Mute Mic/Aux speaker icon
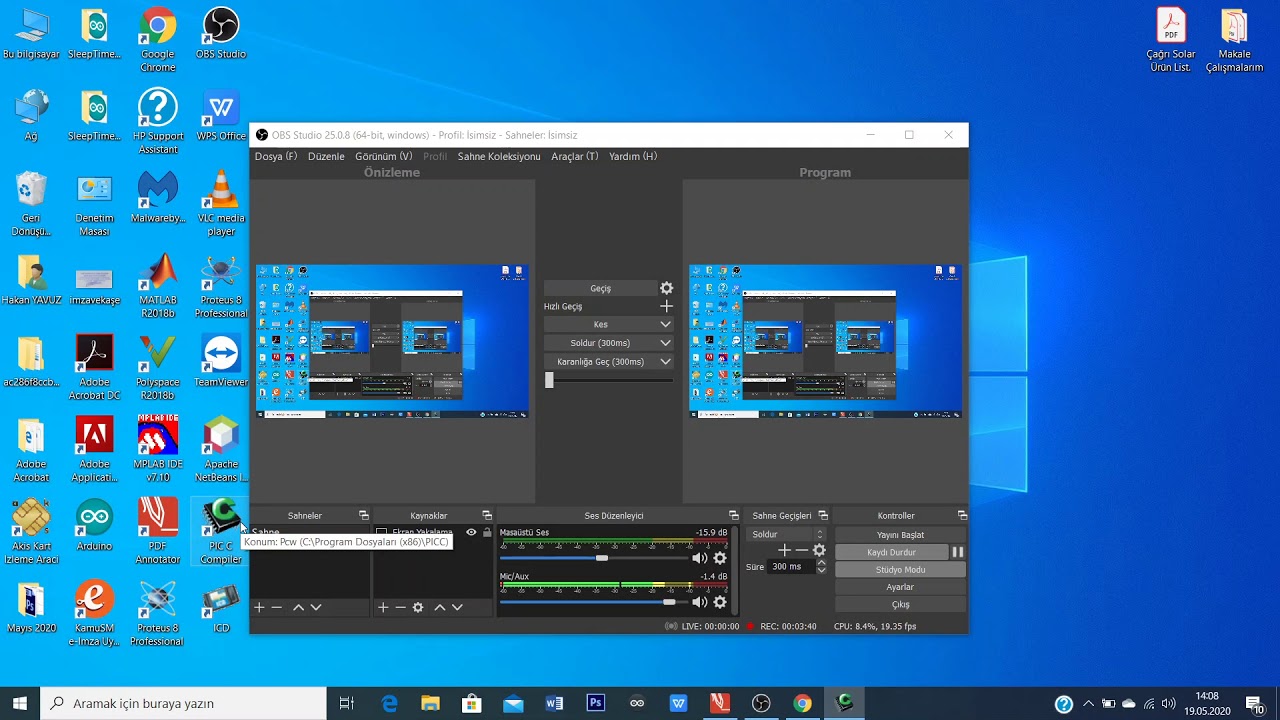This screenshot has width=1280, height=720. pyautogui.click(x=700, y=602)
